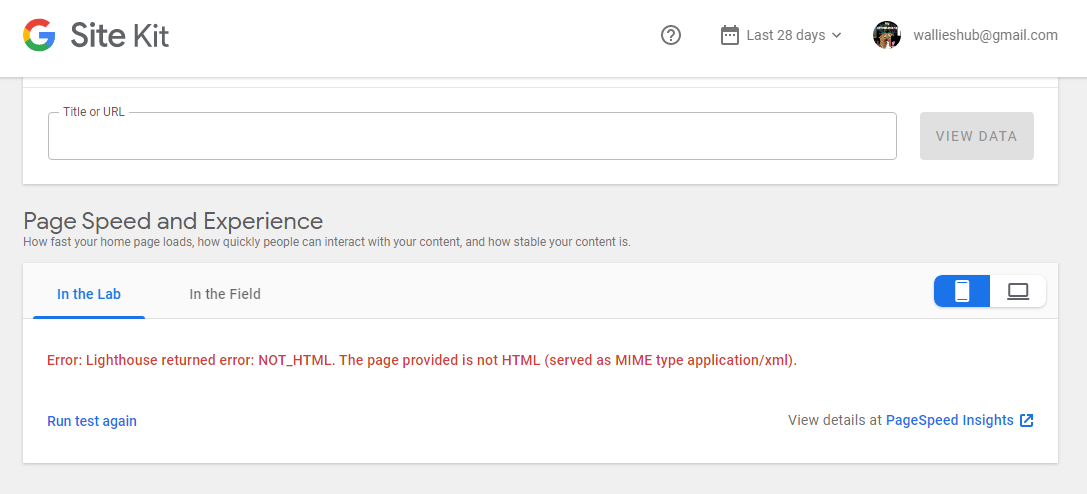The width and height of the screenshot is (1087, 494).
Task: Switch to the In the Lab tab
Action: (89, 294)
